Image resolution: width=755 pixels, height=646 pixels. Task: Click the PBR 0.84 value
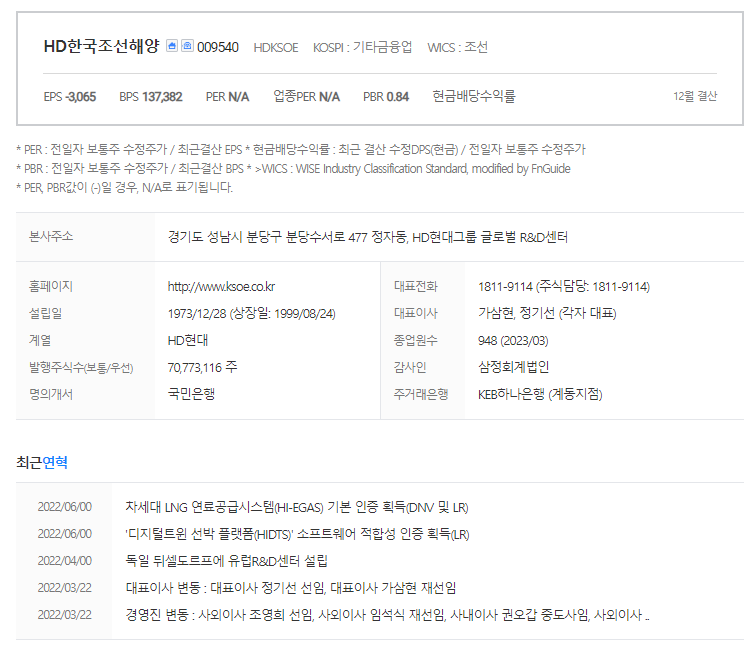coord(386,97)
